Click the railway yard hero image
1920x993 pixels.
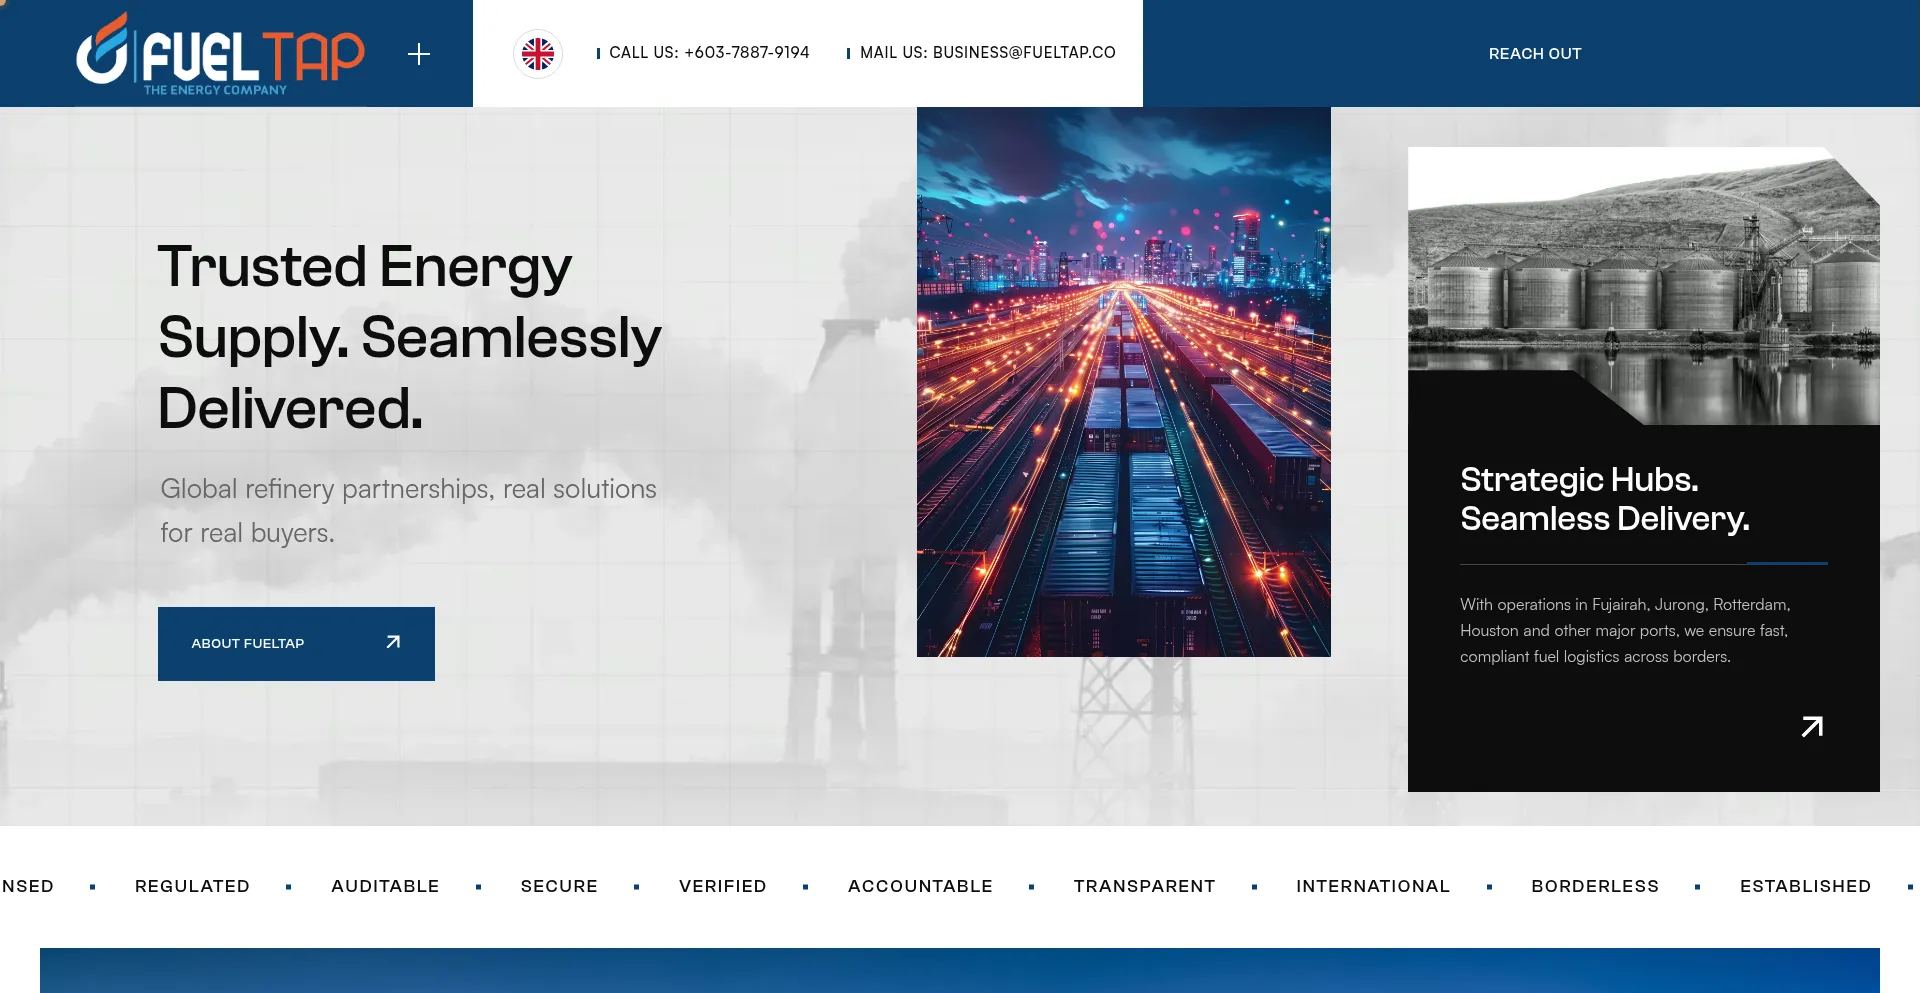[1123, 381]
